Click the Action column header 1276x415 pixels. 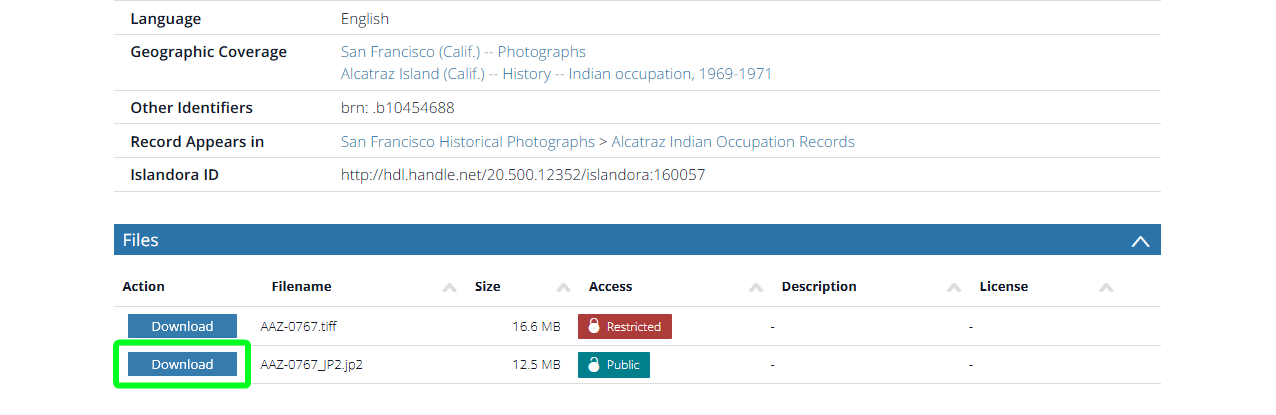[143, 287]
